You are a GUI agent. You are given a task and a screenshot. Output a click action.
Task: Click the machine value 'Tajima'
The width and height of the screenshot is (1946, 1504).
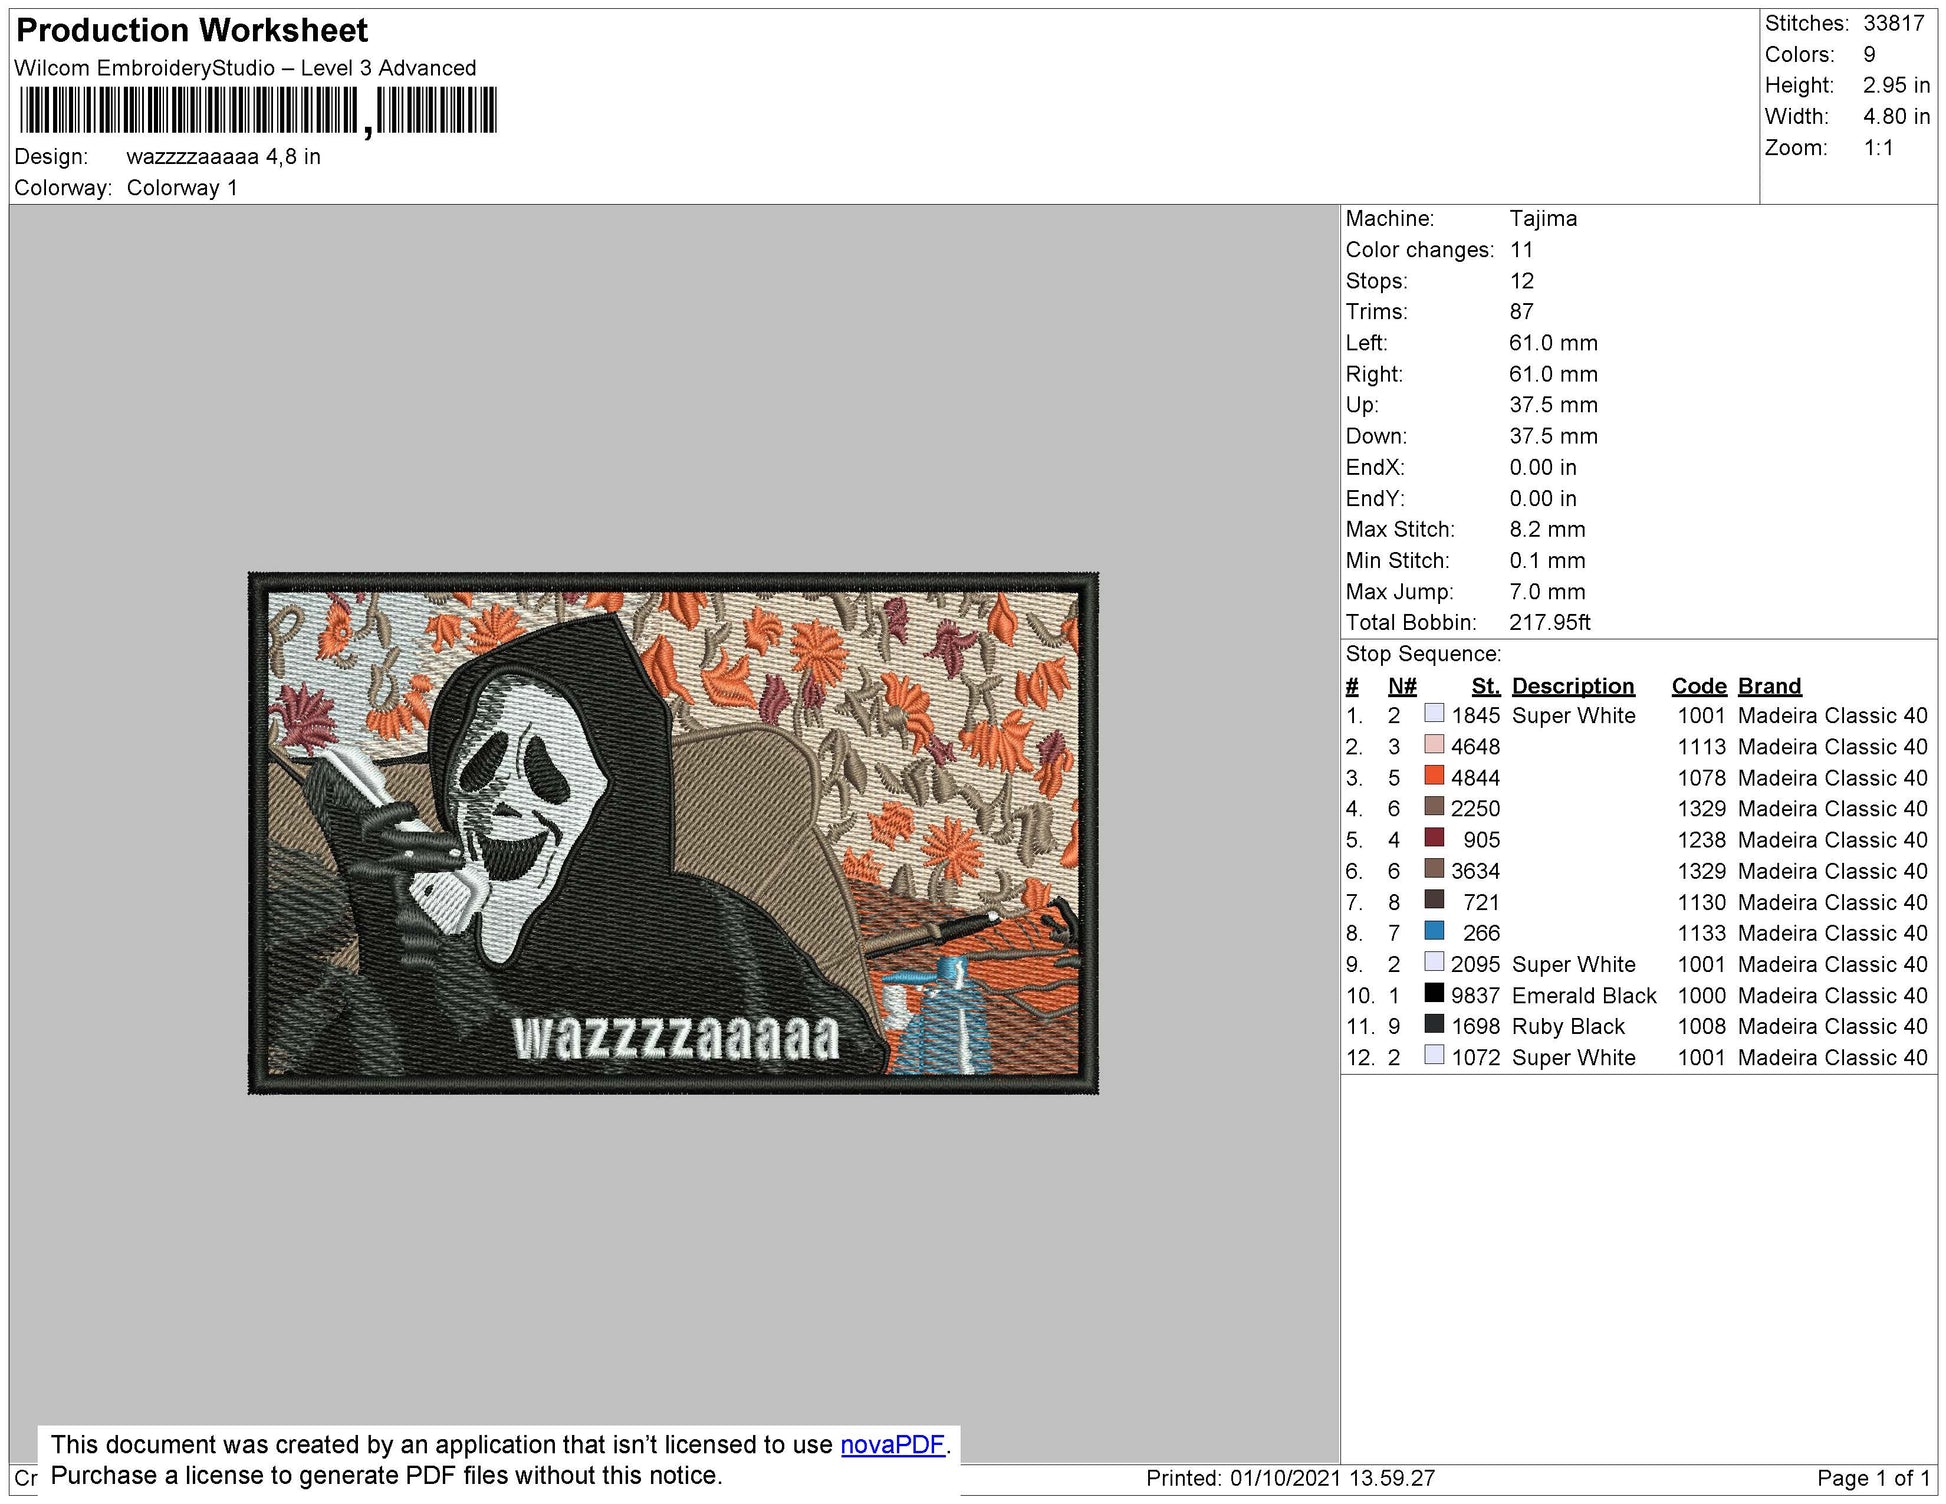[1543, 219]
